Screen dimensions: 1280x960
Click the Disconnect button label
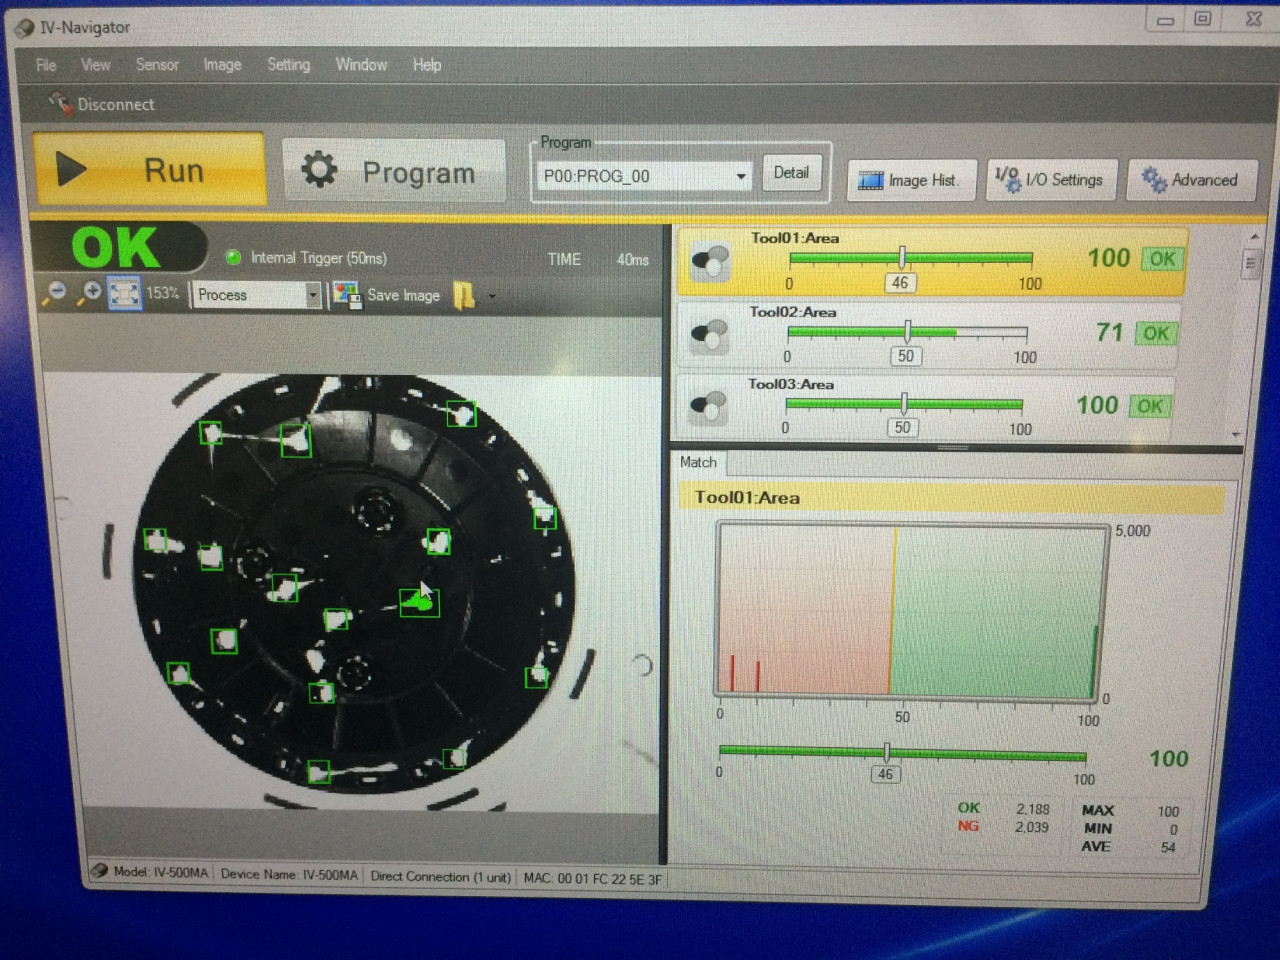pos(116,104)
